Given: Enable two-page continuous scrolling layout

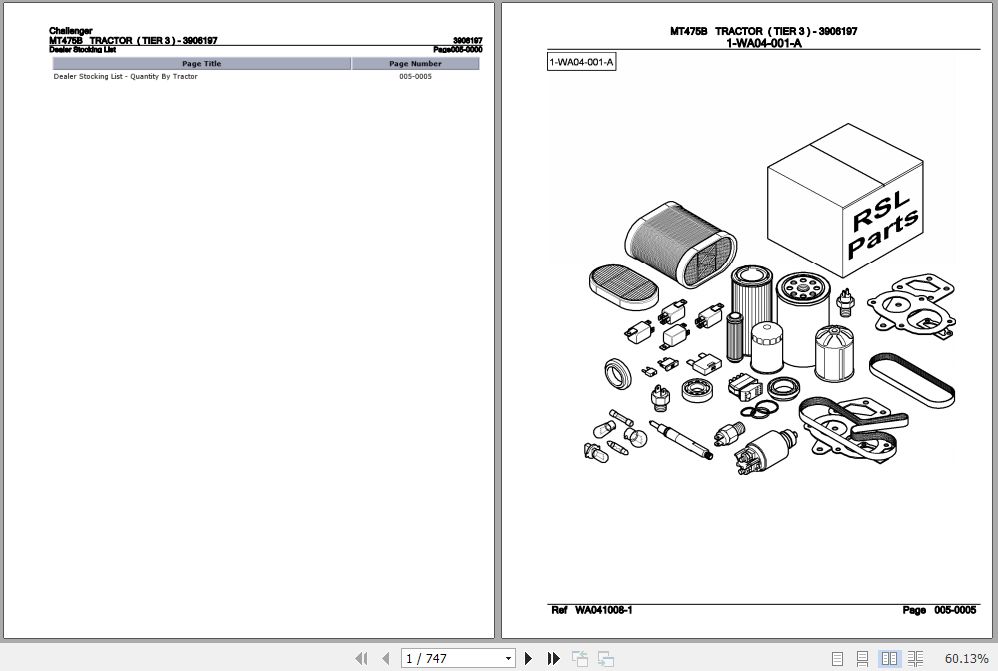Looking at the screenshot, I should pos(916,658).
